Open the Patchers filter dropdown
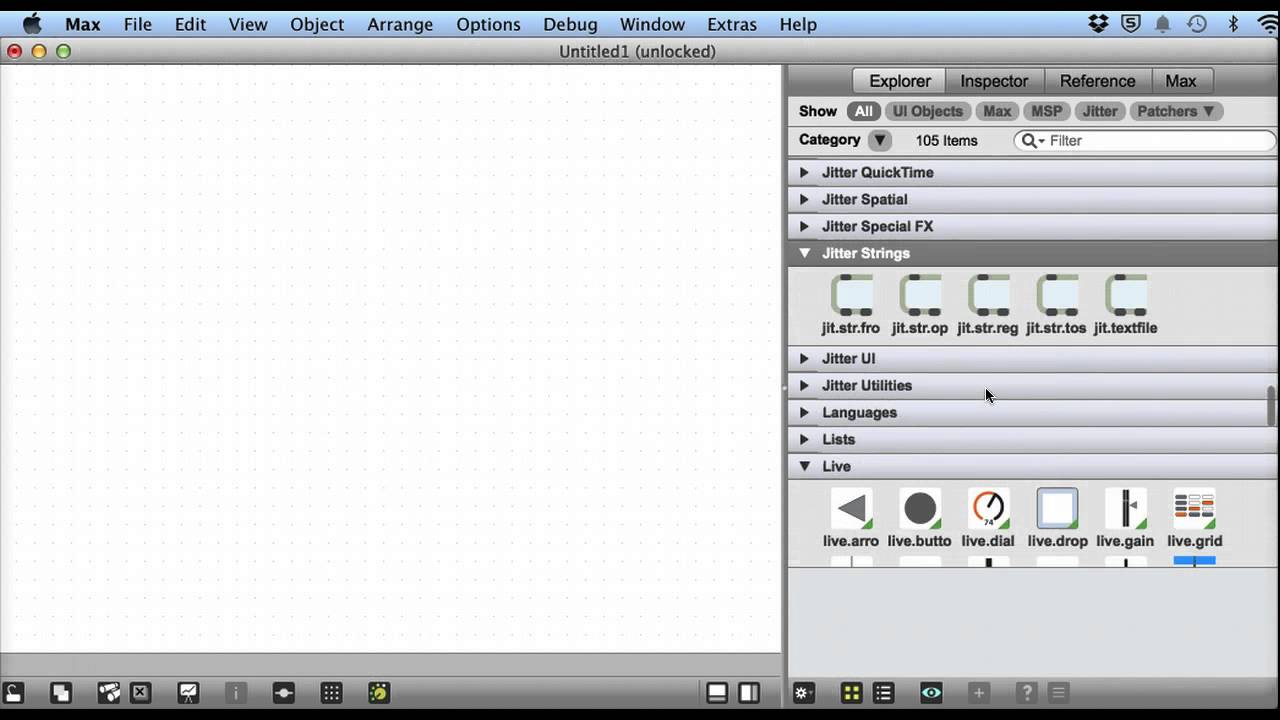This screenshot has height=720, width=1280. pyautogui.click(x=1176, y=111)
